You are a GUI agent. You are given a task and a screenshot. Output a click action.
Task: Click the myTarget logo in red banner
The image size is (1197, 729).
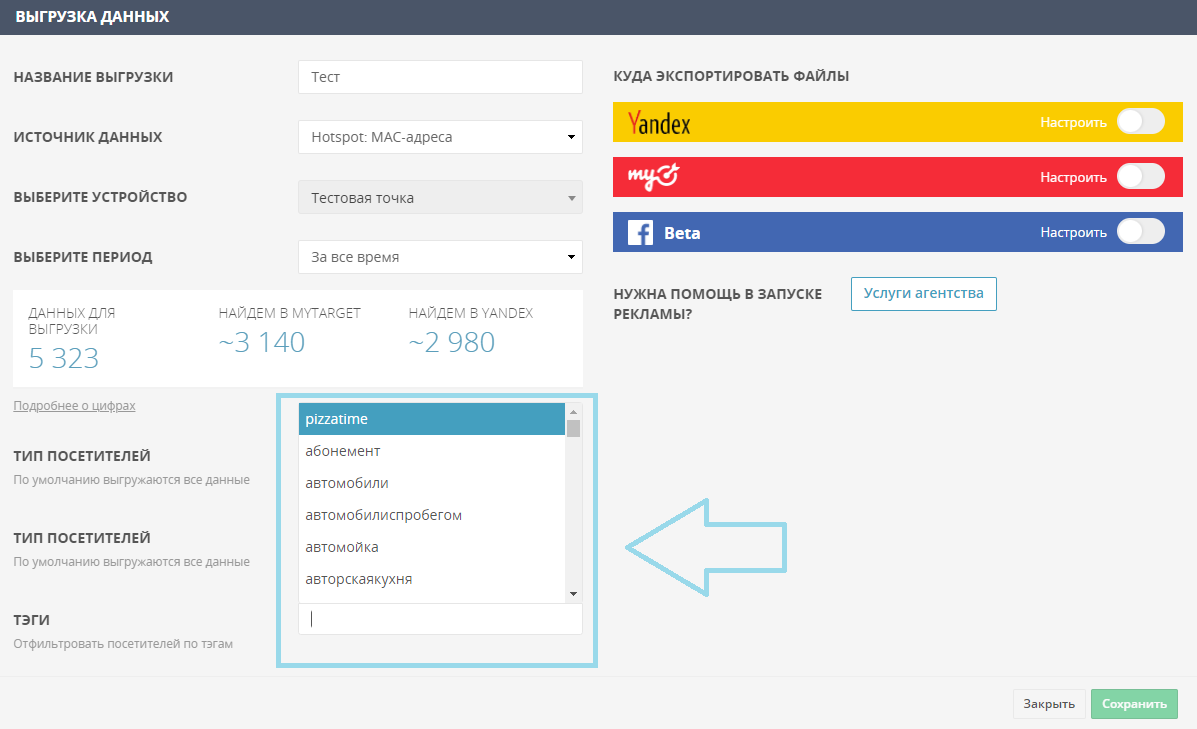[x=653, y=176]
